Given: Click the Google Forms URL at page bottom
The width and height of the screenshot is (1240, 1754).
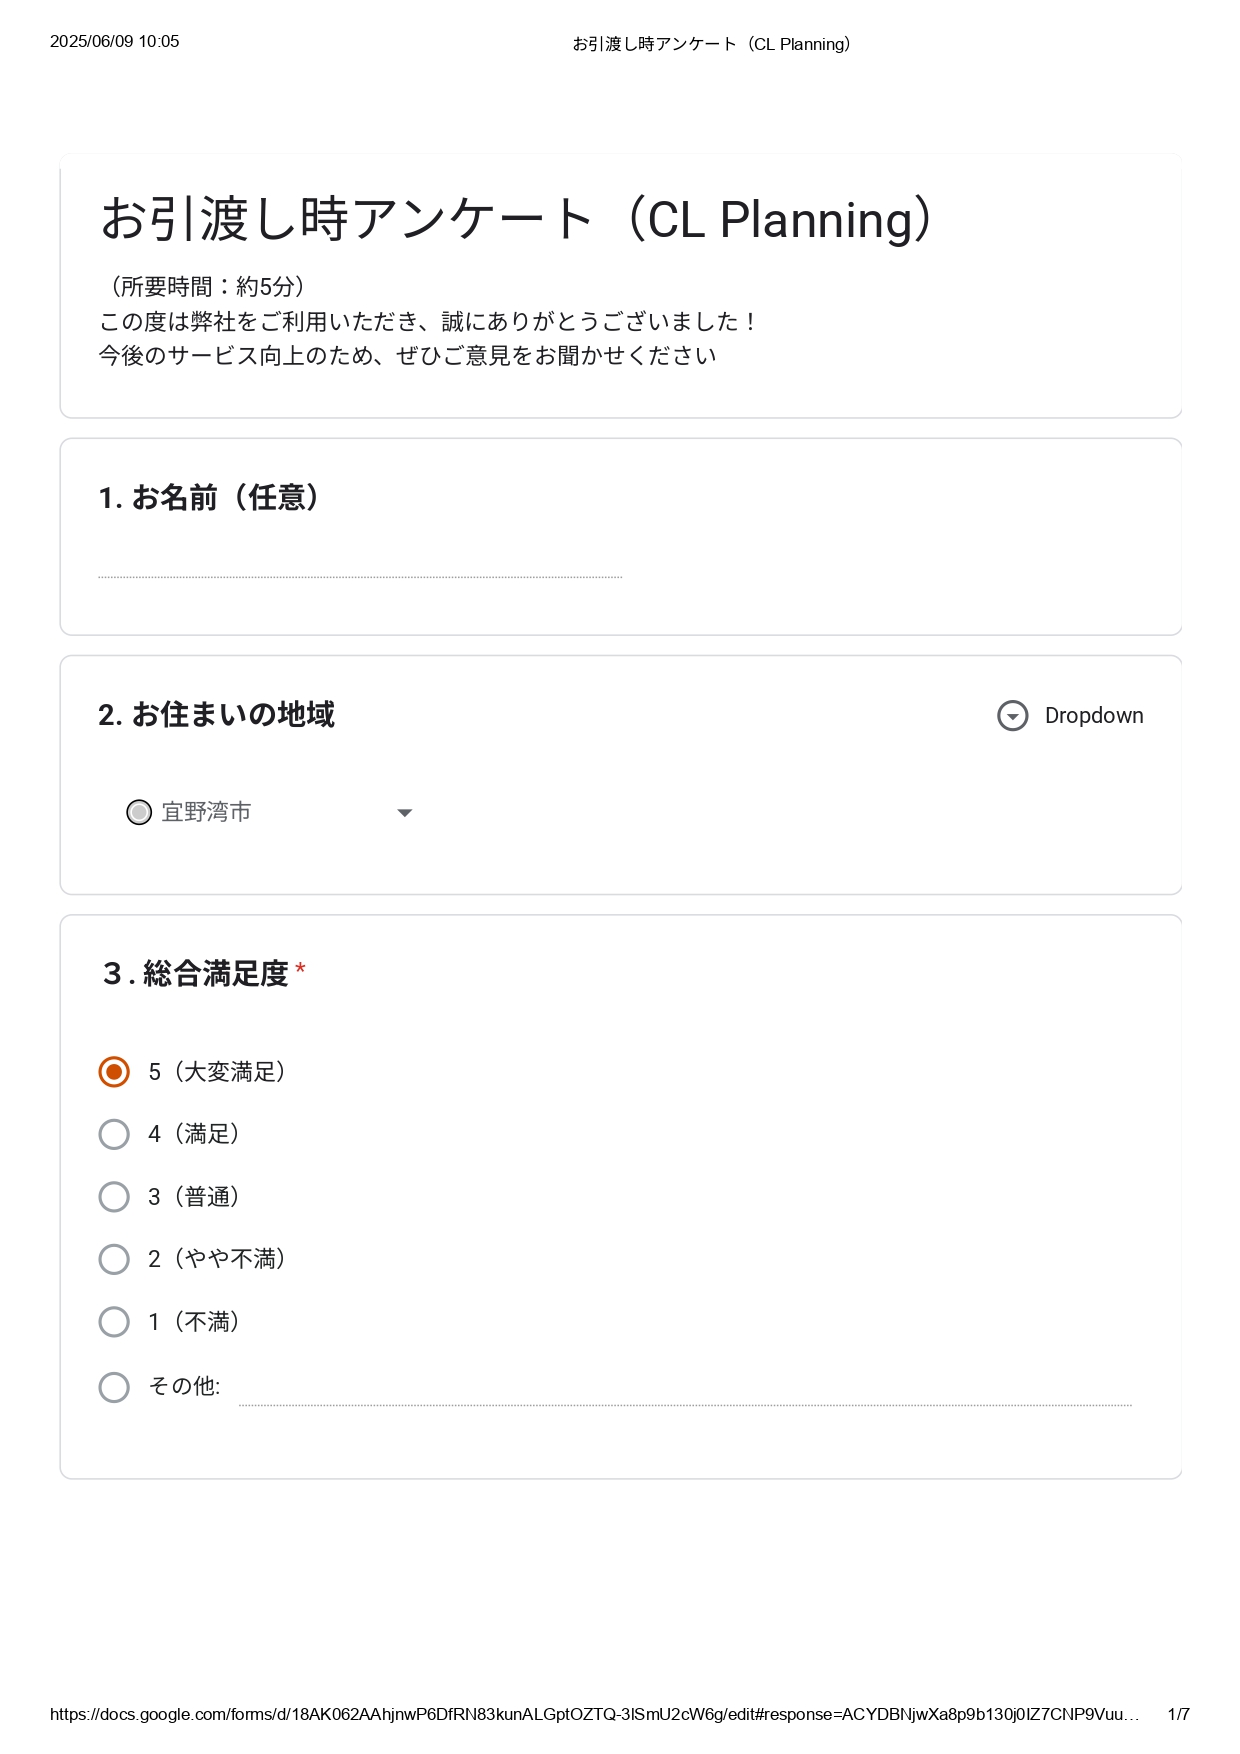Looking at the screenshot, I should click(x=594, y=1714).
